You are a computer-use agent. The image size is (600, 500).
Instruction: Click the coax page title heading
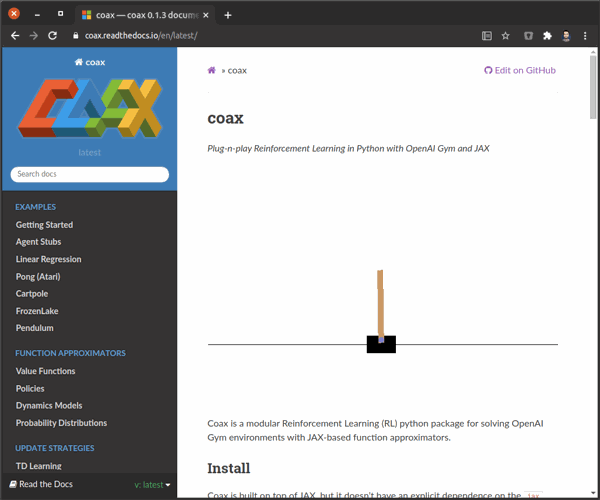225,118
